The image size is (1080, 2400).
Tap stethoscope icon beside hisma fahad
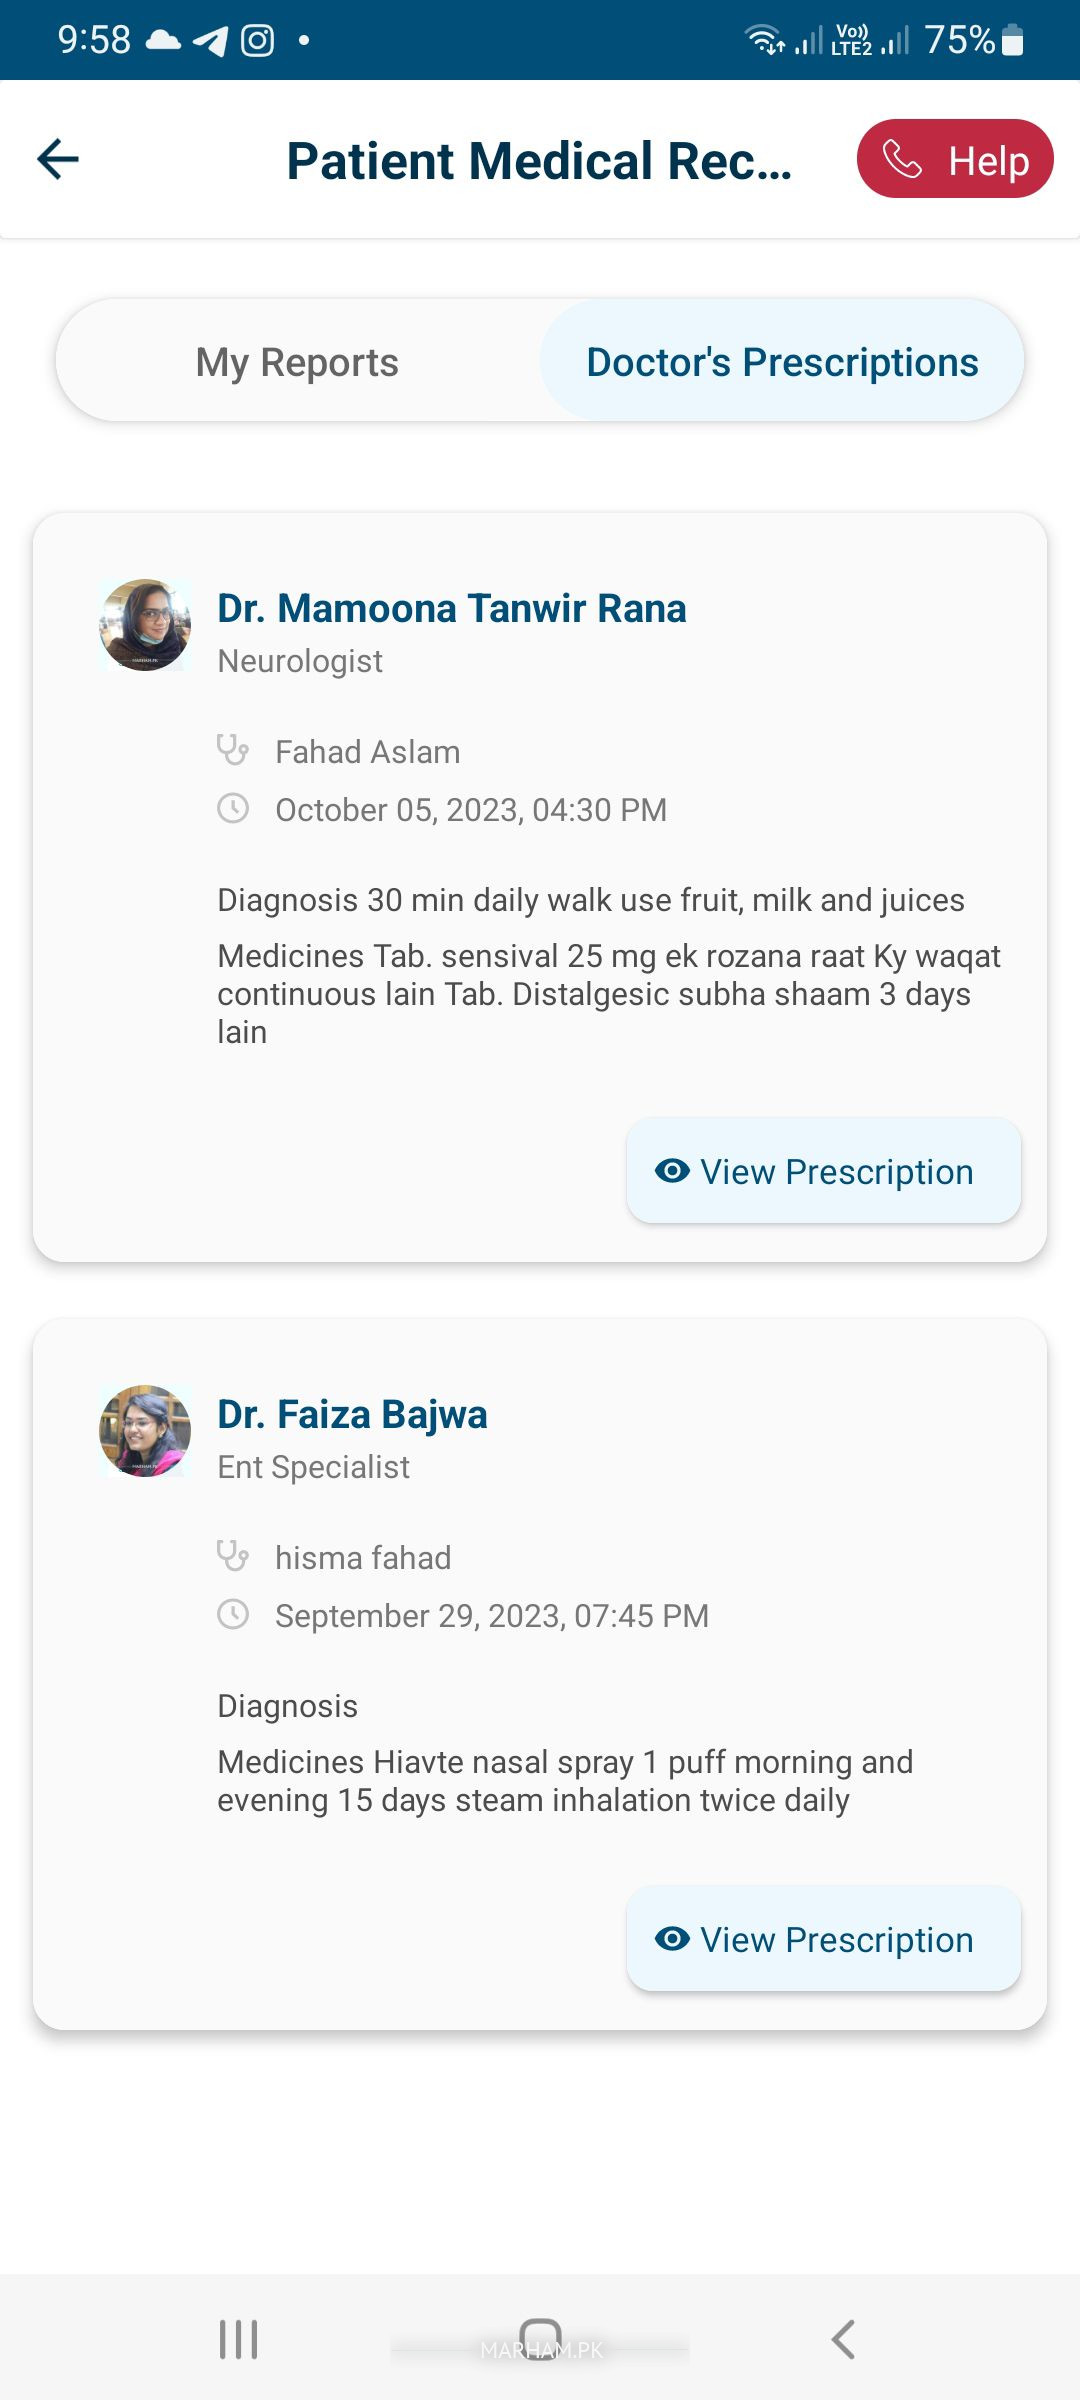point(233,1556)
